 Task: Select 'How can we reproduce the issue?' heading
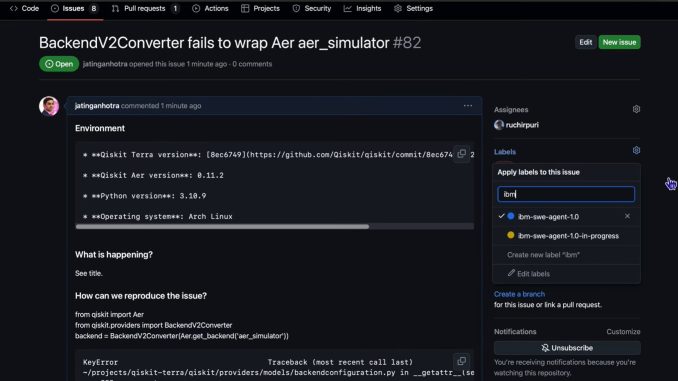click(x=141, y=296)
